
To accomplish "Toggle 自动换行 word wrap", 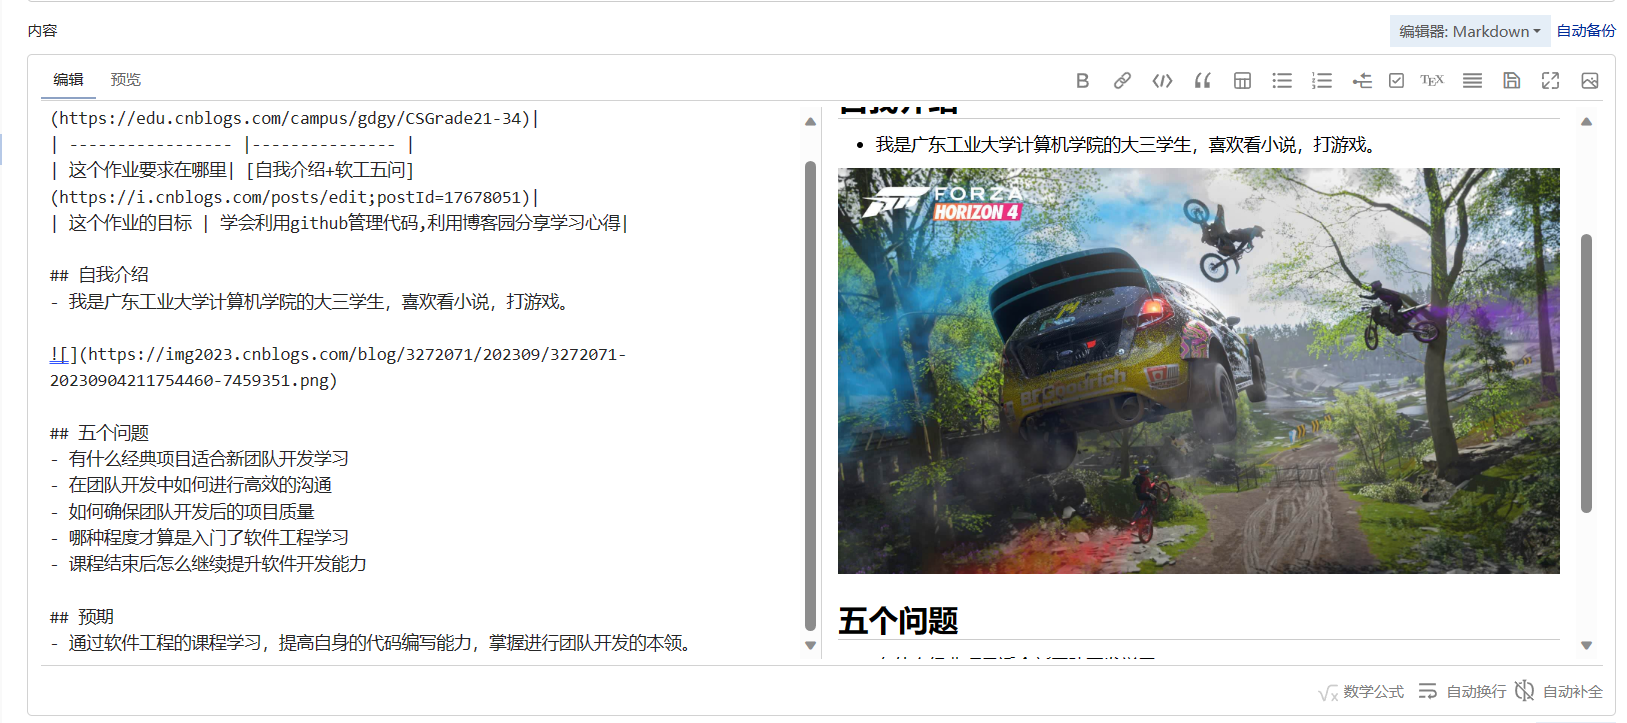I will [1462, 692].
